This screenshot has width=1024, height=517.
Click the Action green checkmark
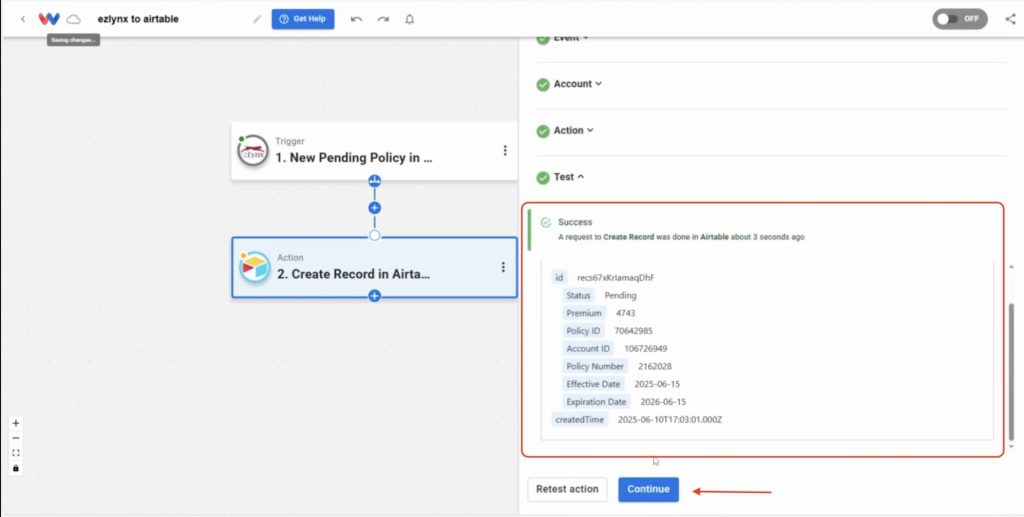click(543, 131)
